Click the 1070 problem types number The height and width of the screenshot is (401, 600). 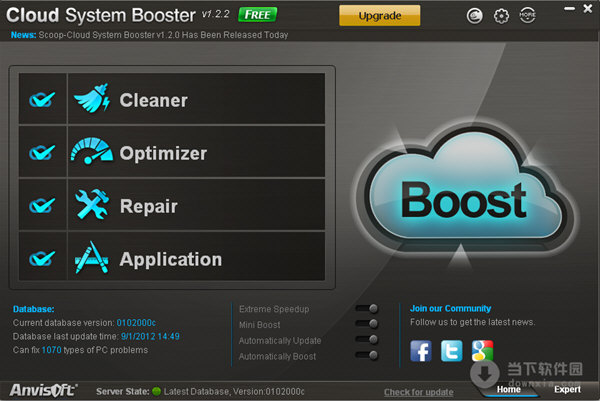51,350
